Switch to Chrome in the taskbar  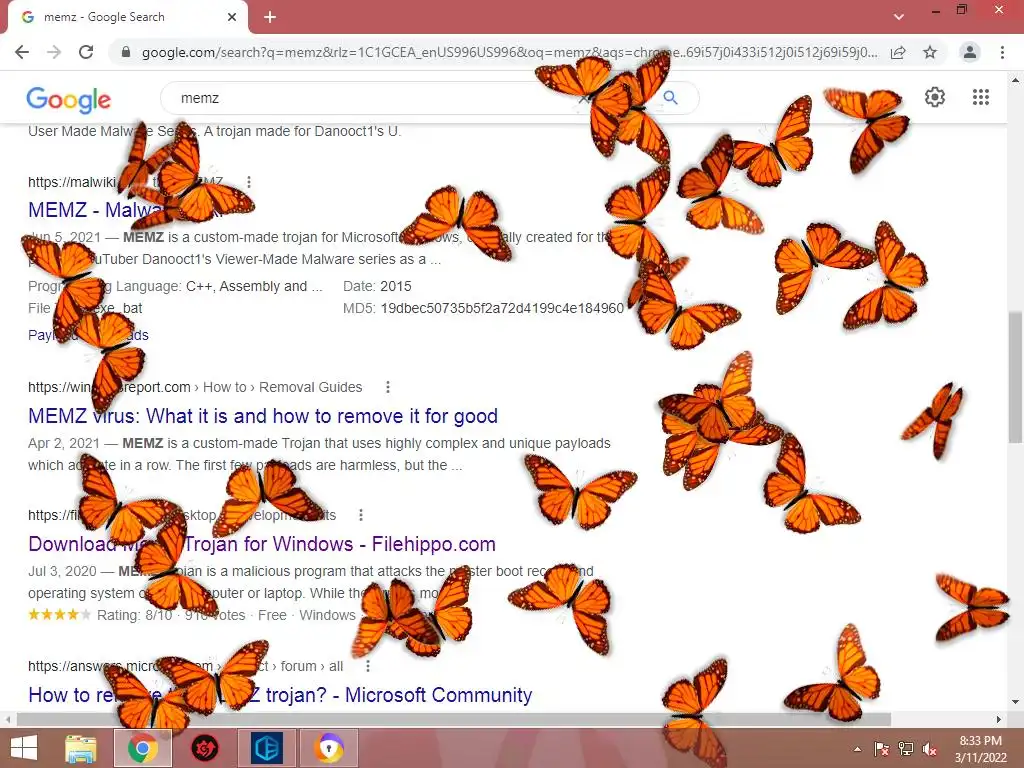pyautogui.click(x=143, y=748)
